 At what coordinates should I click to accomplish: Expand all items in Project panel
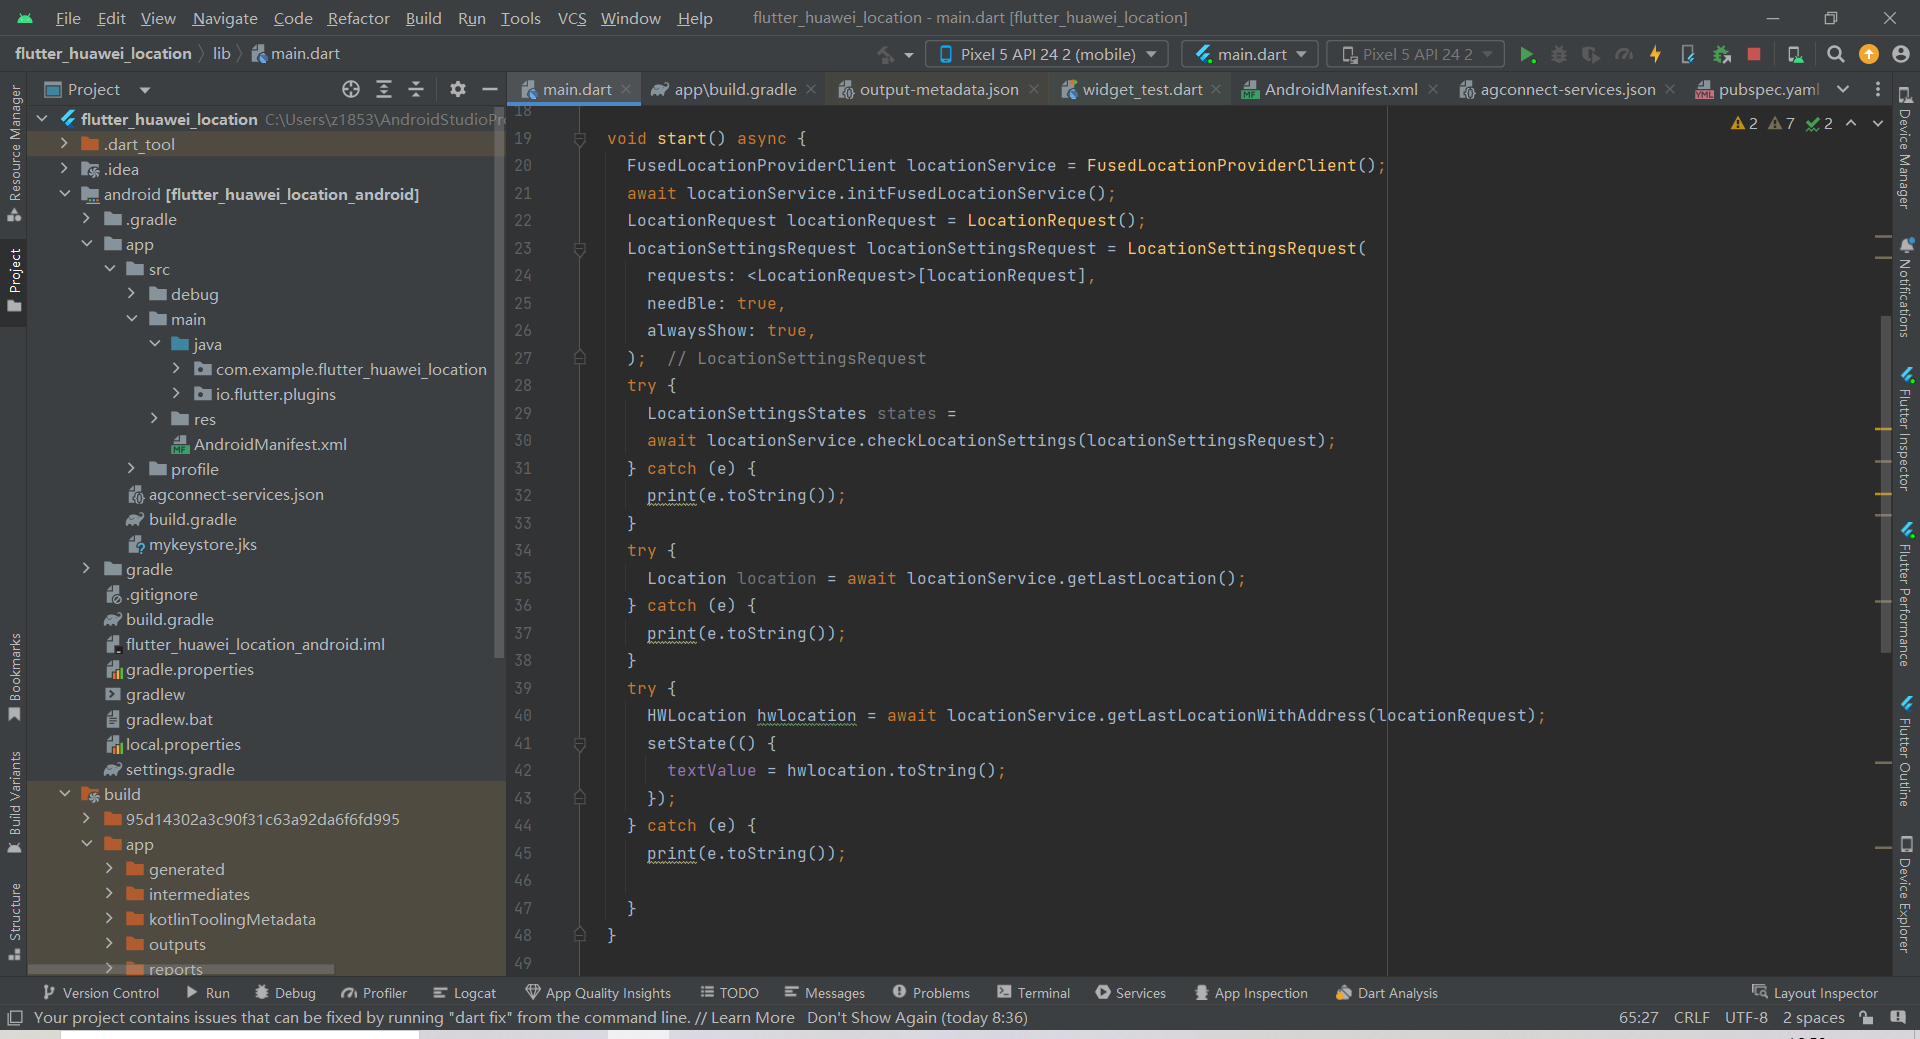pos(383,89)
